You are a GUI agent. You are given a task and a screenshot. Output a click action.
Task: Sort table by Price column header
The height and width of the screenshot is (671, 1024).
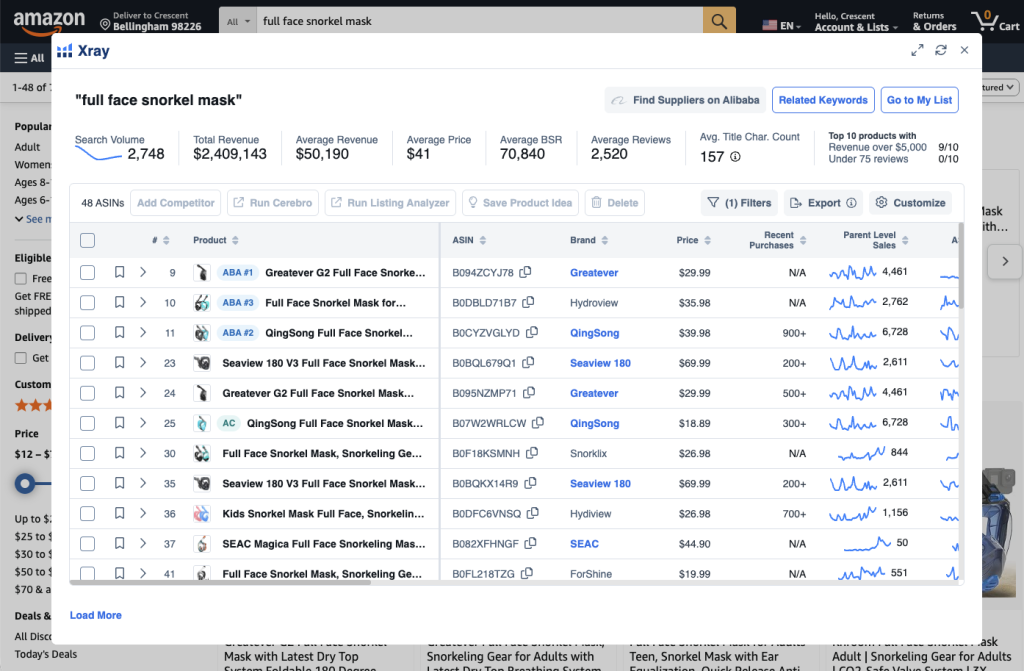(x=687, y=240)
